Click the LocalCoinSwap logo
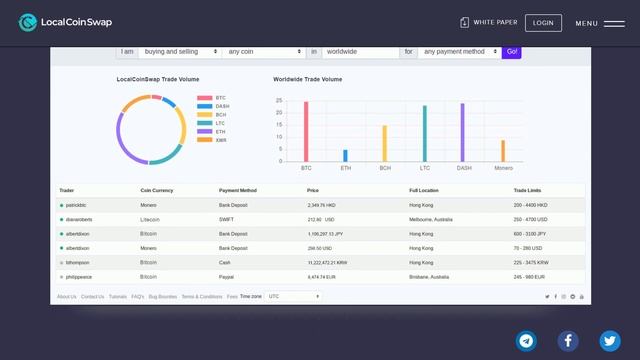The height and width of the screenshot is (360, 640). click(x=65, y=22)
